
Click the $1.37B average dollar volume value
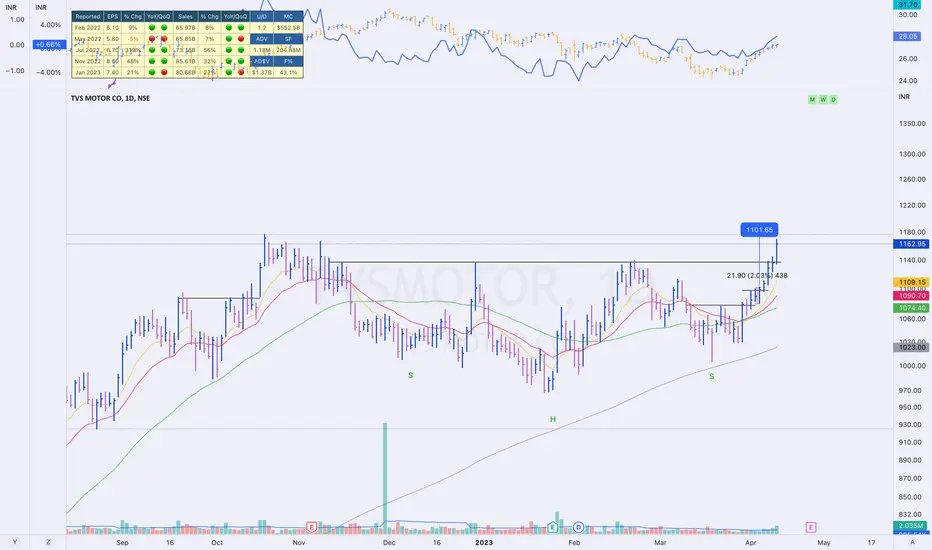click(262, 73)
